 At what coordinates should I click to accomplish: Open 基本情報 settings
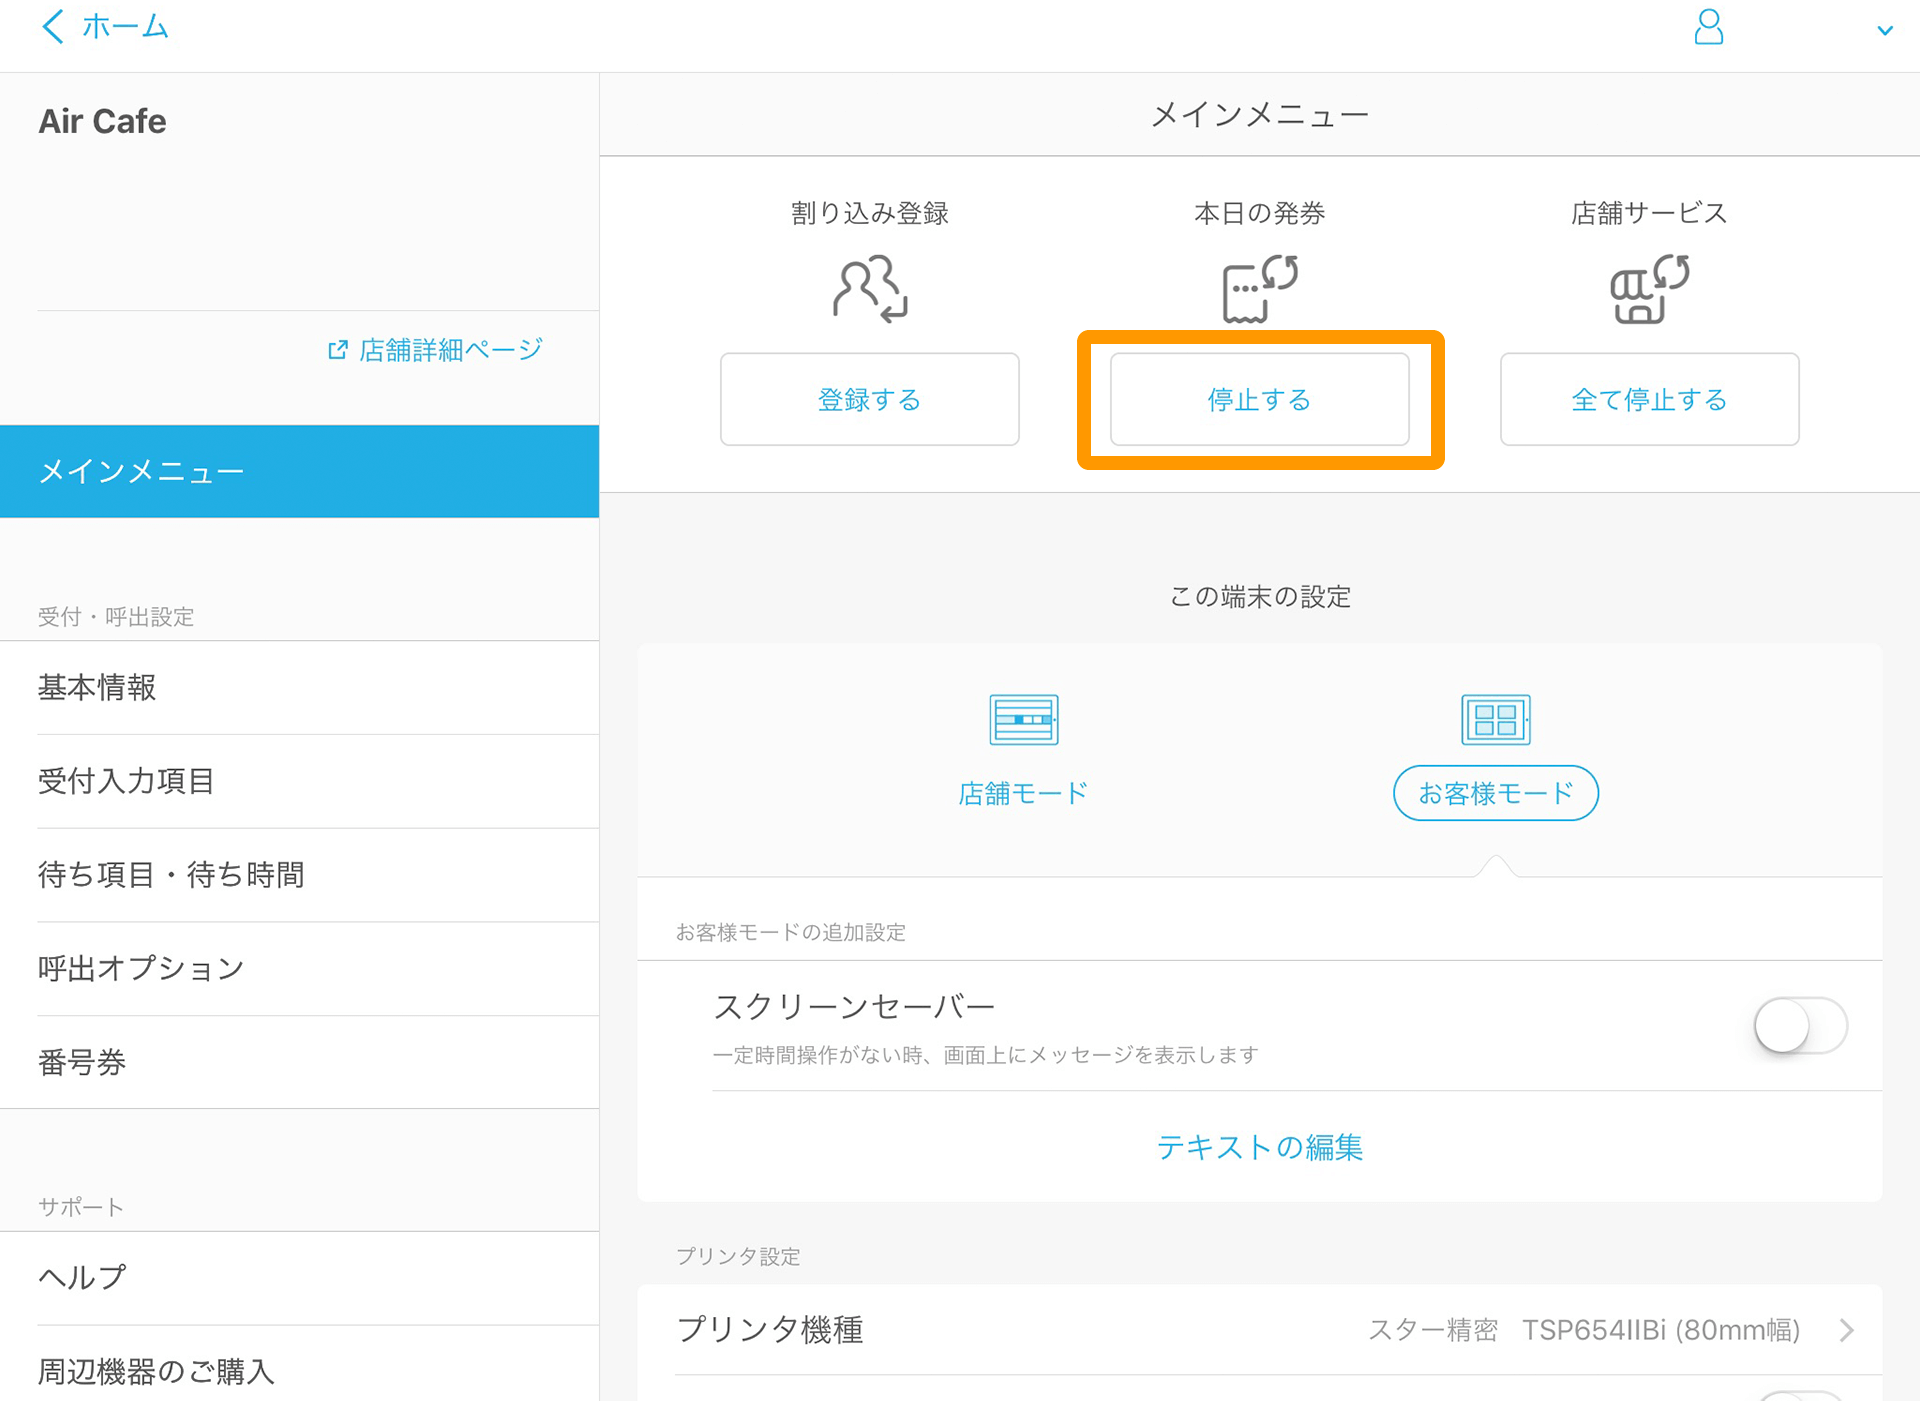[299, 687]
